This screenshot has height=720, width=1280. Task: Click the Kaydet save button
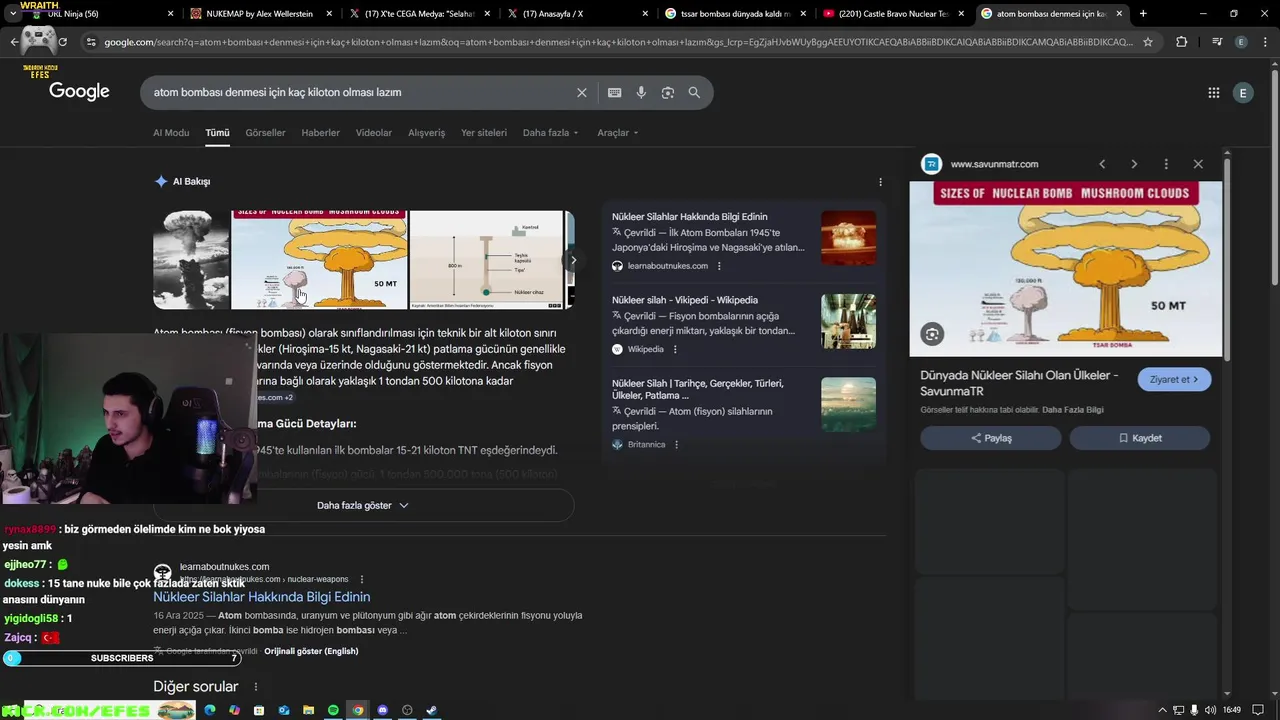[1140, 438]
